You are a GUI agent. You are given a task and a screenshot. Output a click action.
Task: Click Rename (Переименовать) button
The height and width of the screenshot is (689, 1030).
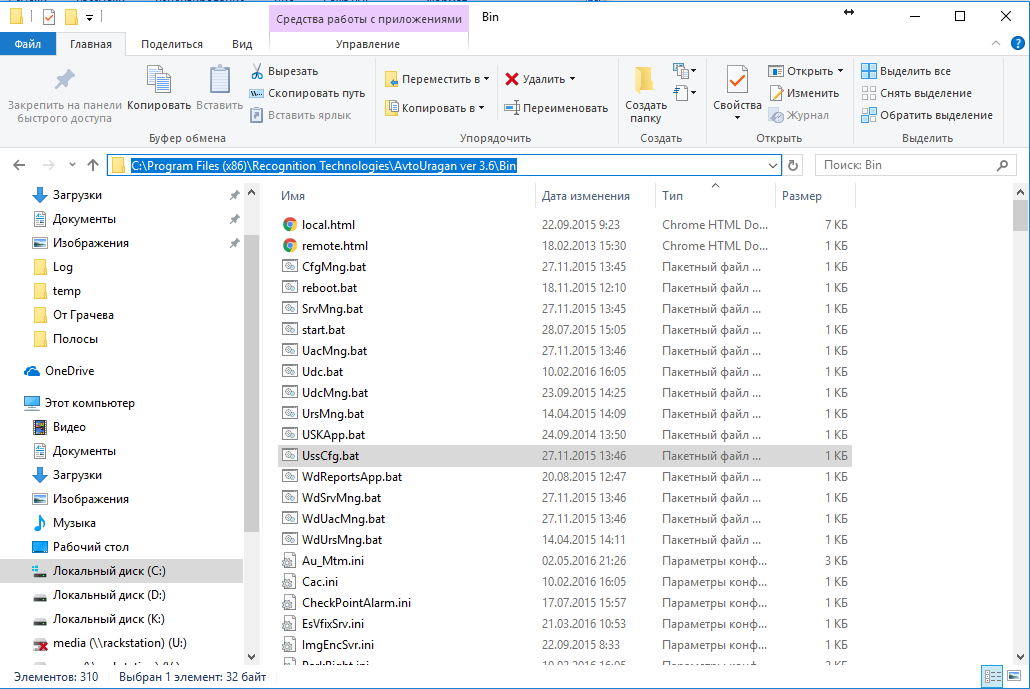(x=556, y=108)
